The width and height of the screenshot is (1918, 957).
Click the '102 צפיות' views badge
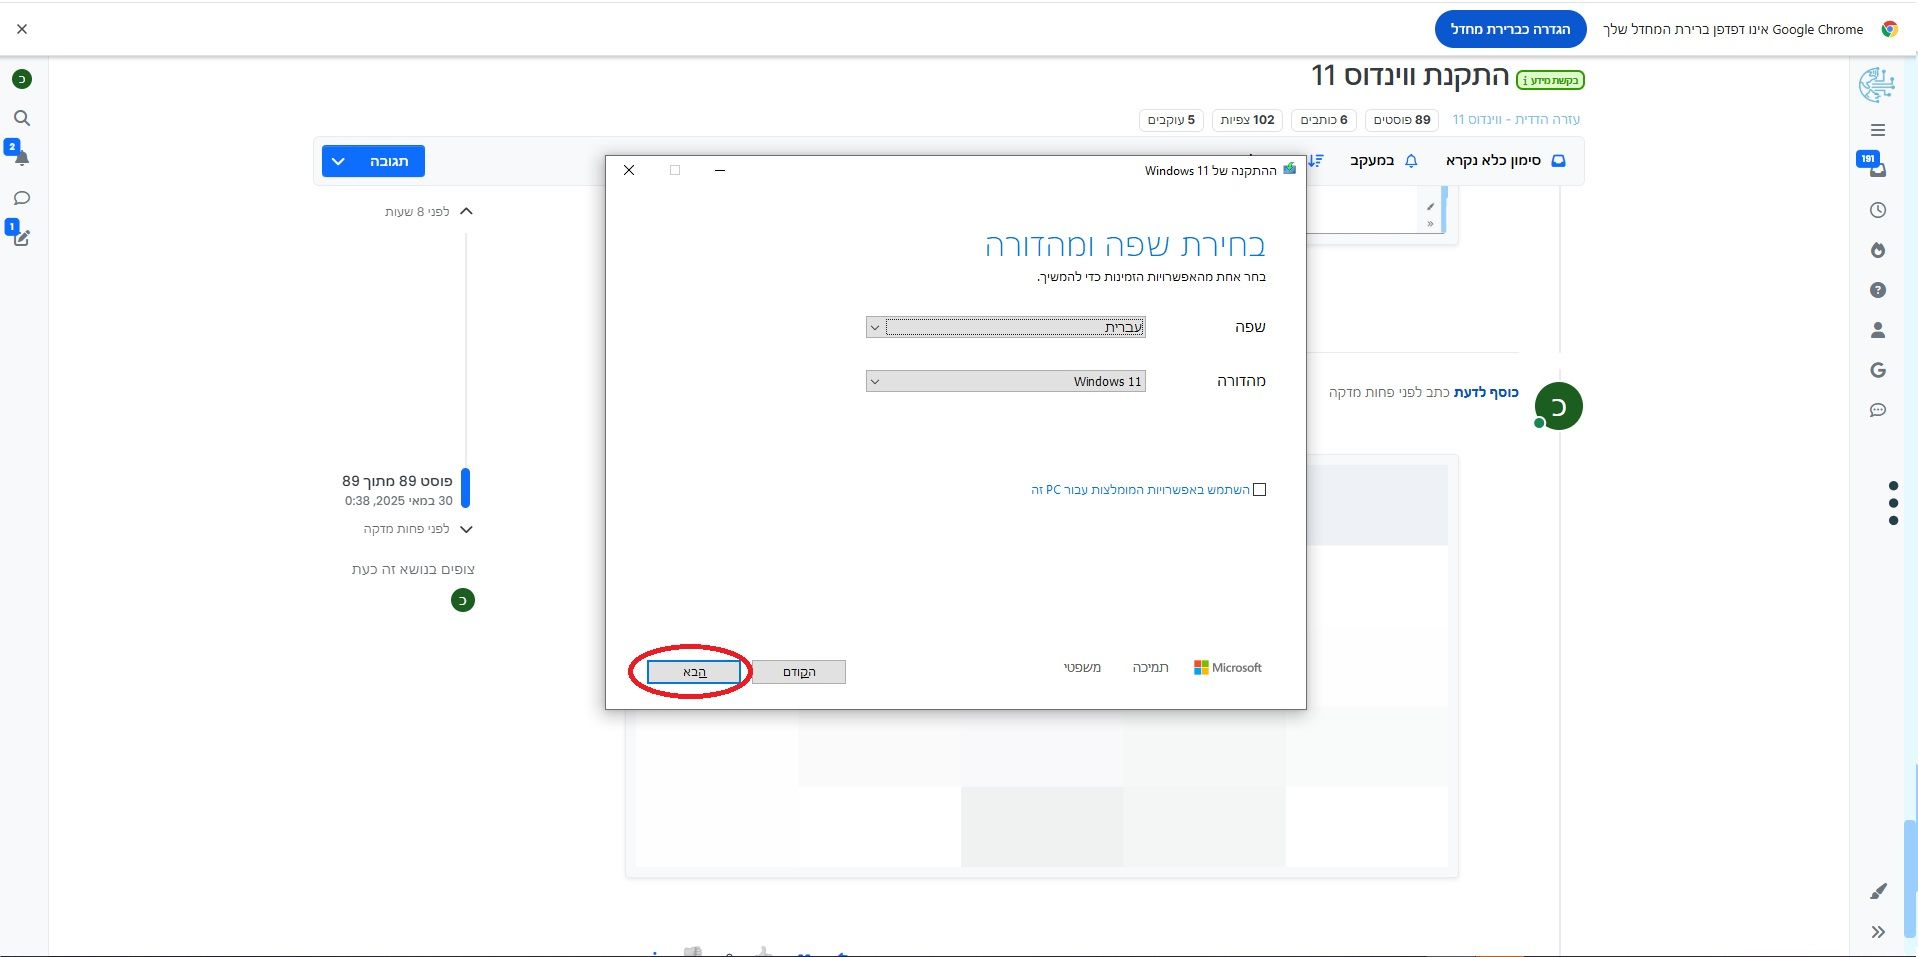coord(1247,120)
